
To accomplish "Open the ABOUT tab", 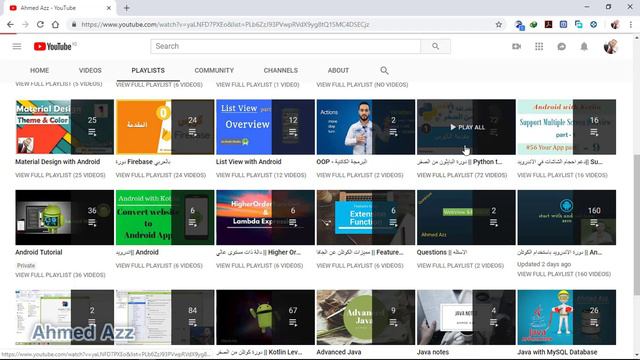I will pyautogui.click(x=338, y=70).
